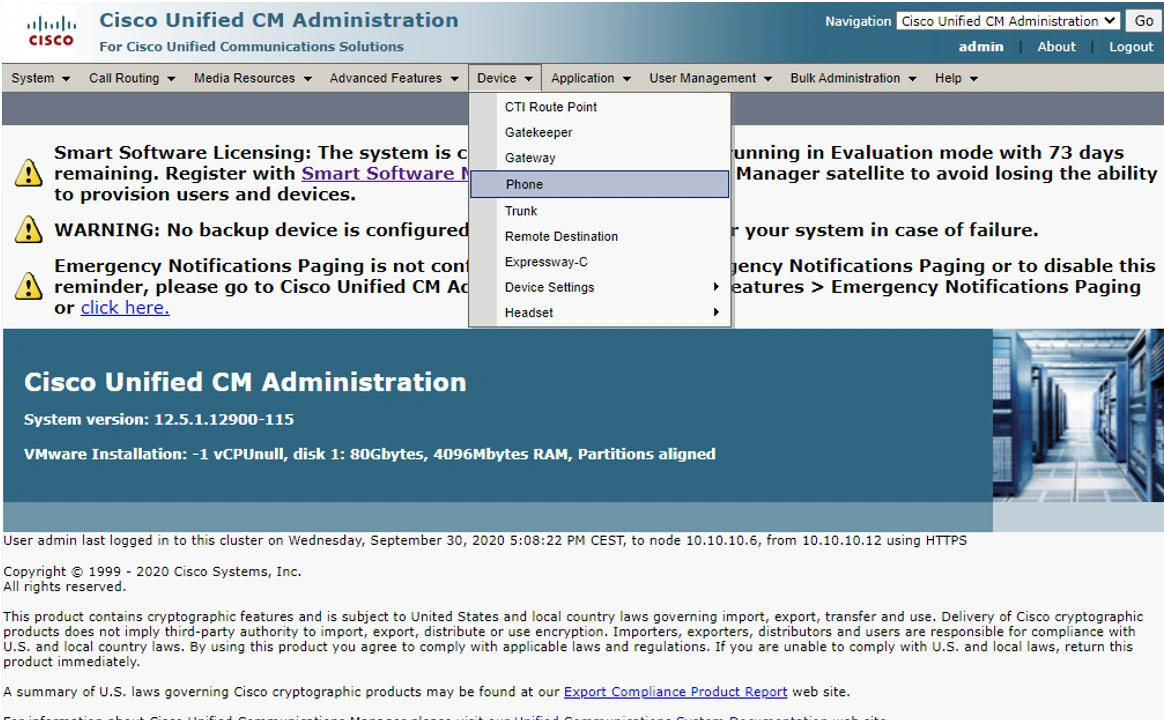Viewport: 1164px width, 720px height.
Task: Click warning icon beside Smart Software Licensing
Action: [x=28, y=173]
